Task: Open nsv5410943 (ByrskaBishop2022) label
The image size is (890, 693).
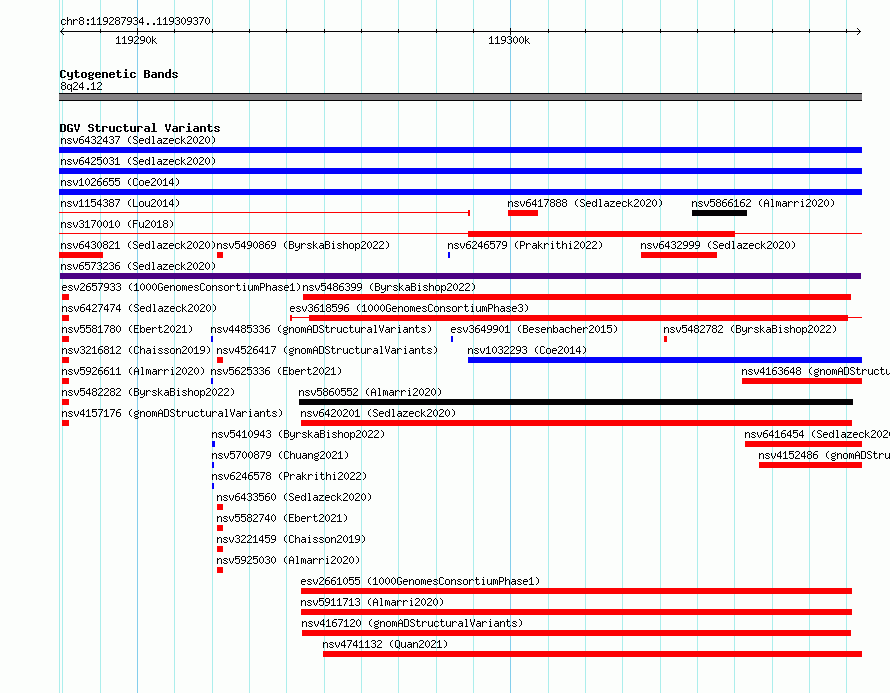Action: tap(298, 434)
